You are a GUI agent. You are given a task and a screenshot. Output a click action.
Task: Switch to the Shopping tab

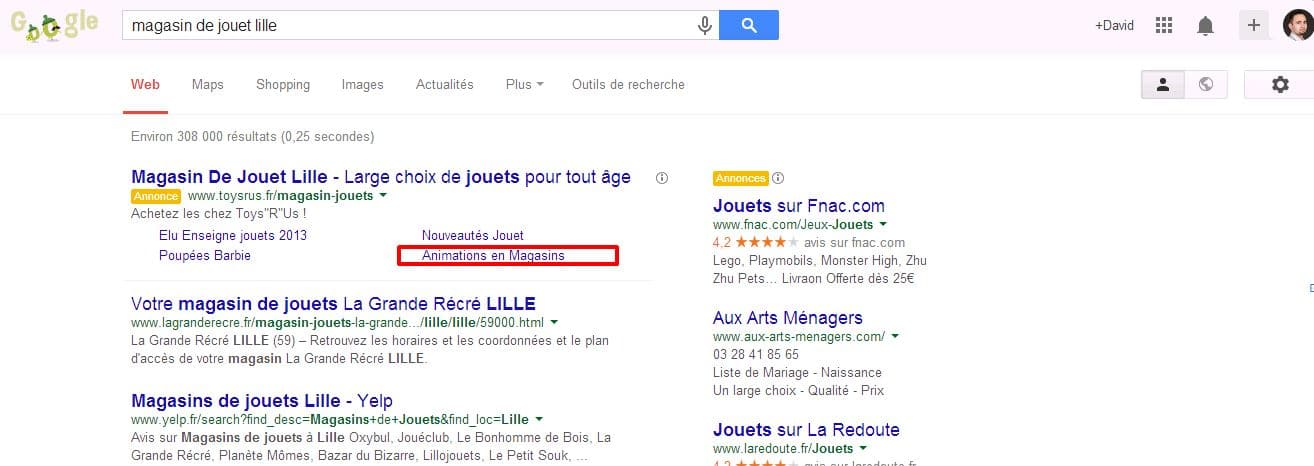(283, 85)
